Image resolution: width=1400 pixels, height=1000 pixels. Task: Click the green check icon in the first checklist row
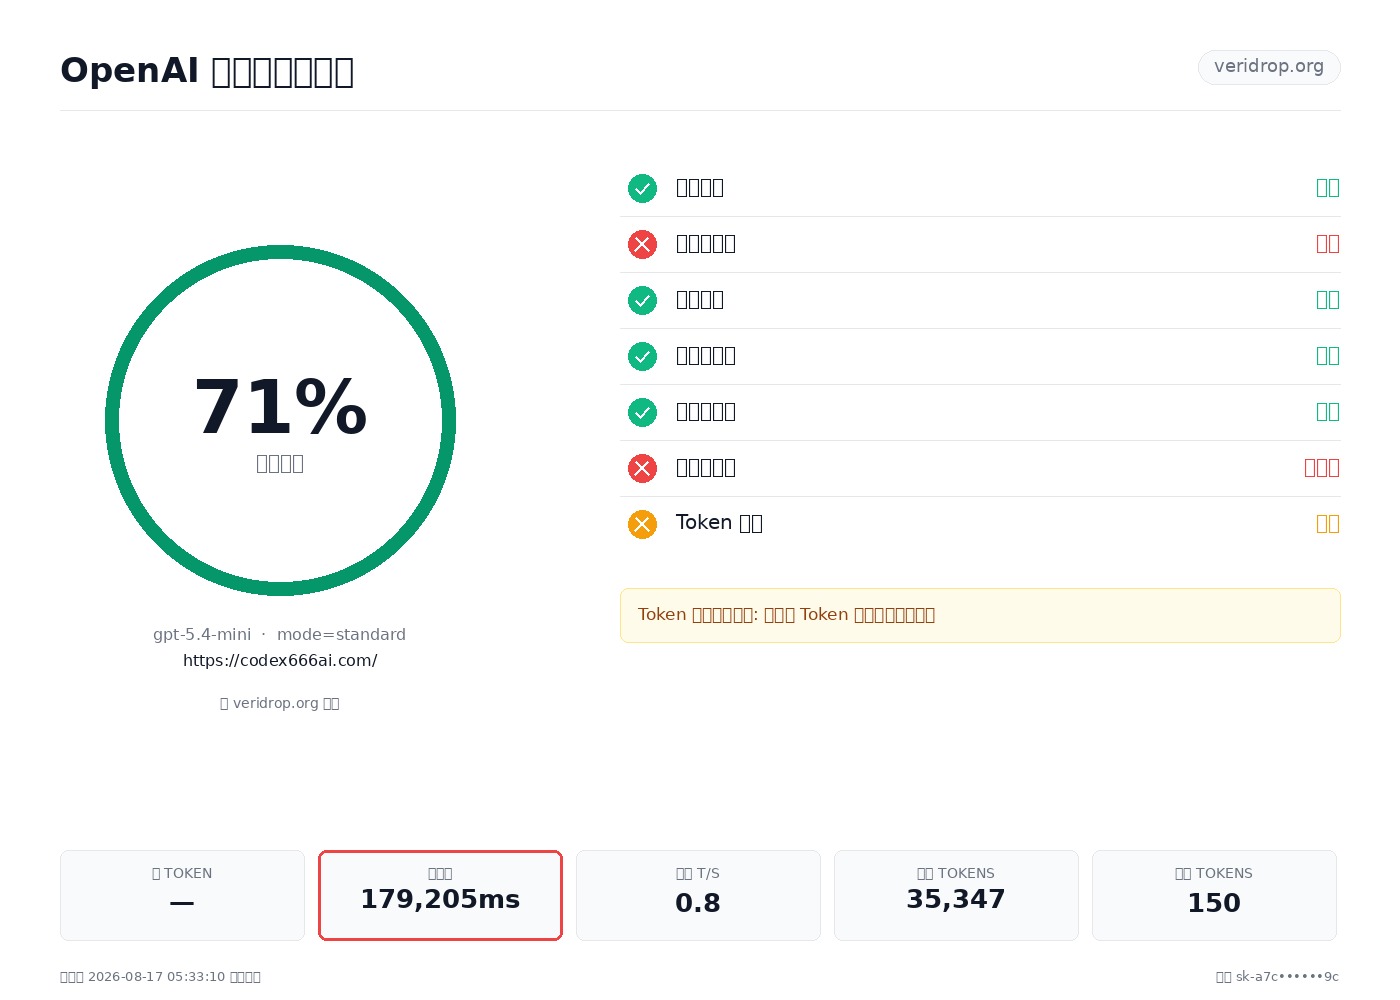pyautogui.click(x=642, y=188)
